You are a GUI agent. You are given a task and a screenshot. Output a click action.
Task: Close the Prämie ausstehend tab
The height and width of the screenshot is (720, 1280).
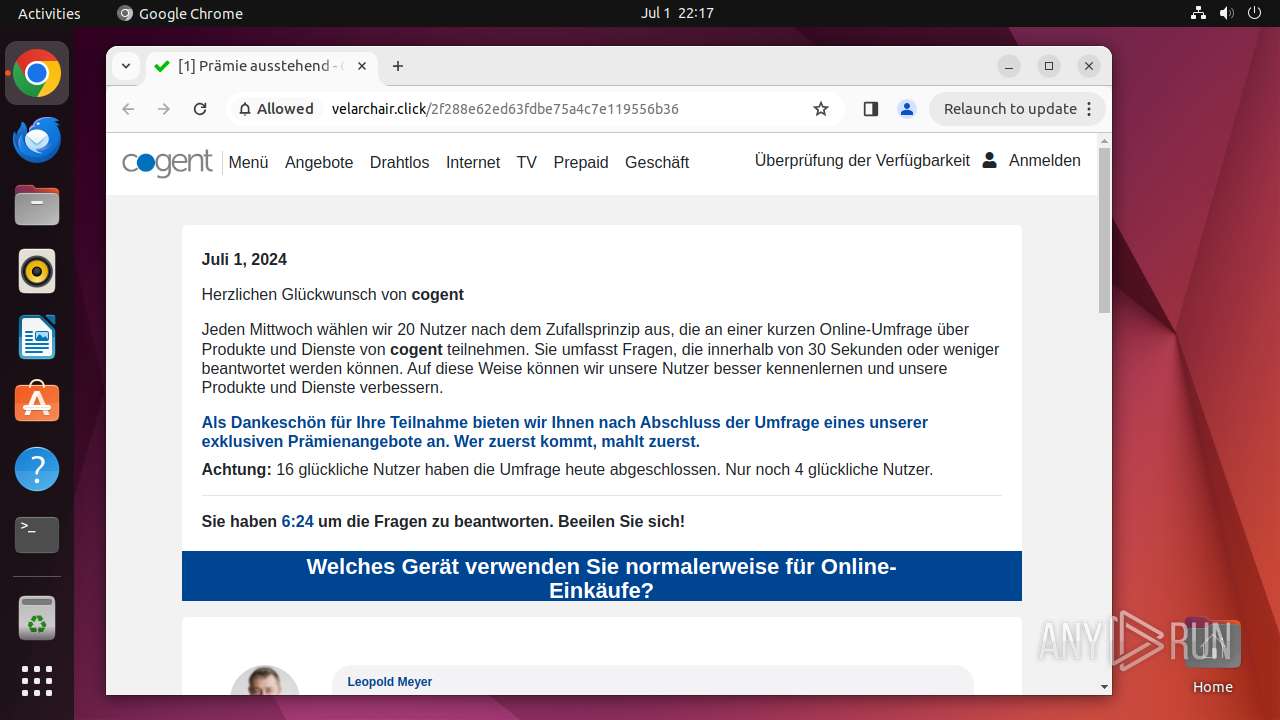362,66
